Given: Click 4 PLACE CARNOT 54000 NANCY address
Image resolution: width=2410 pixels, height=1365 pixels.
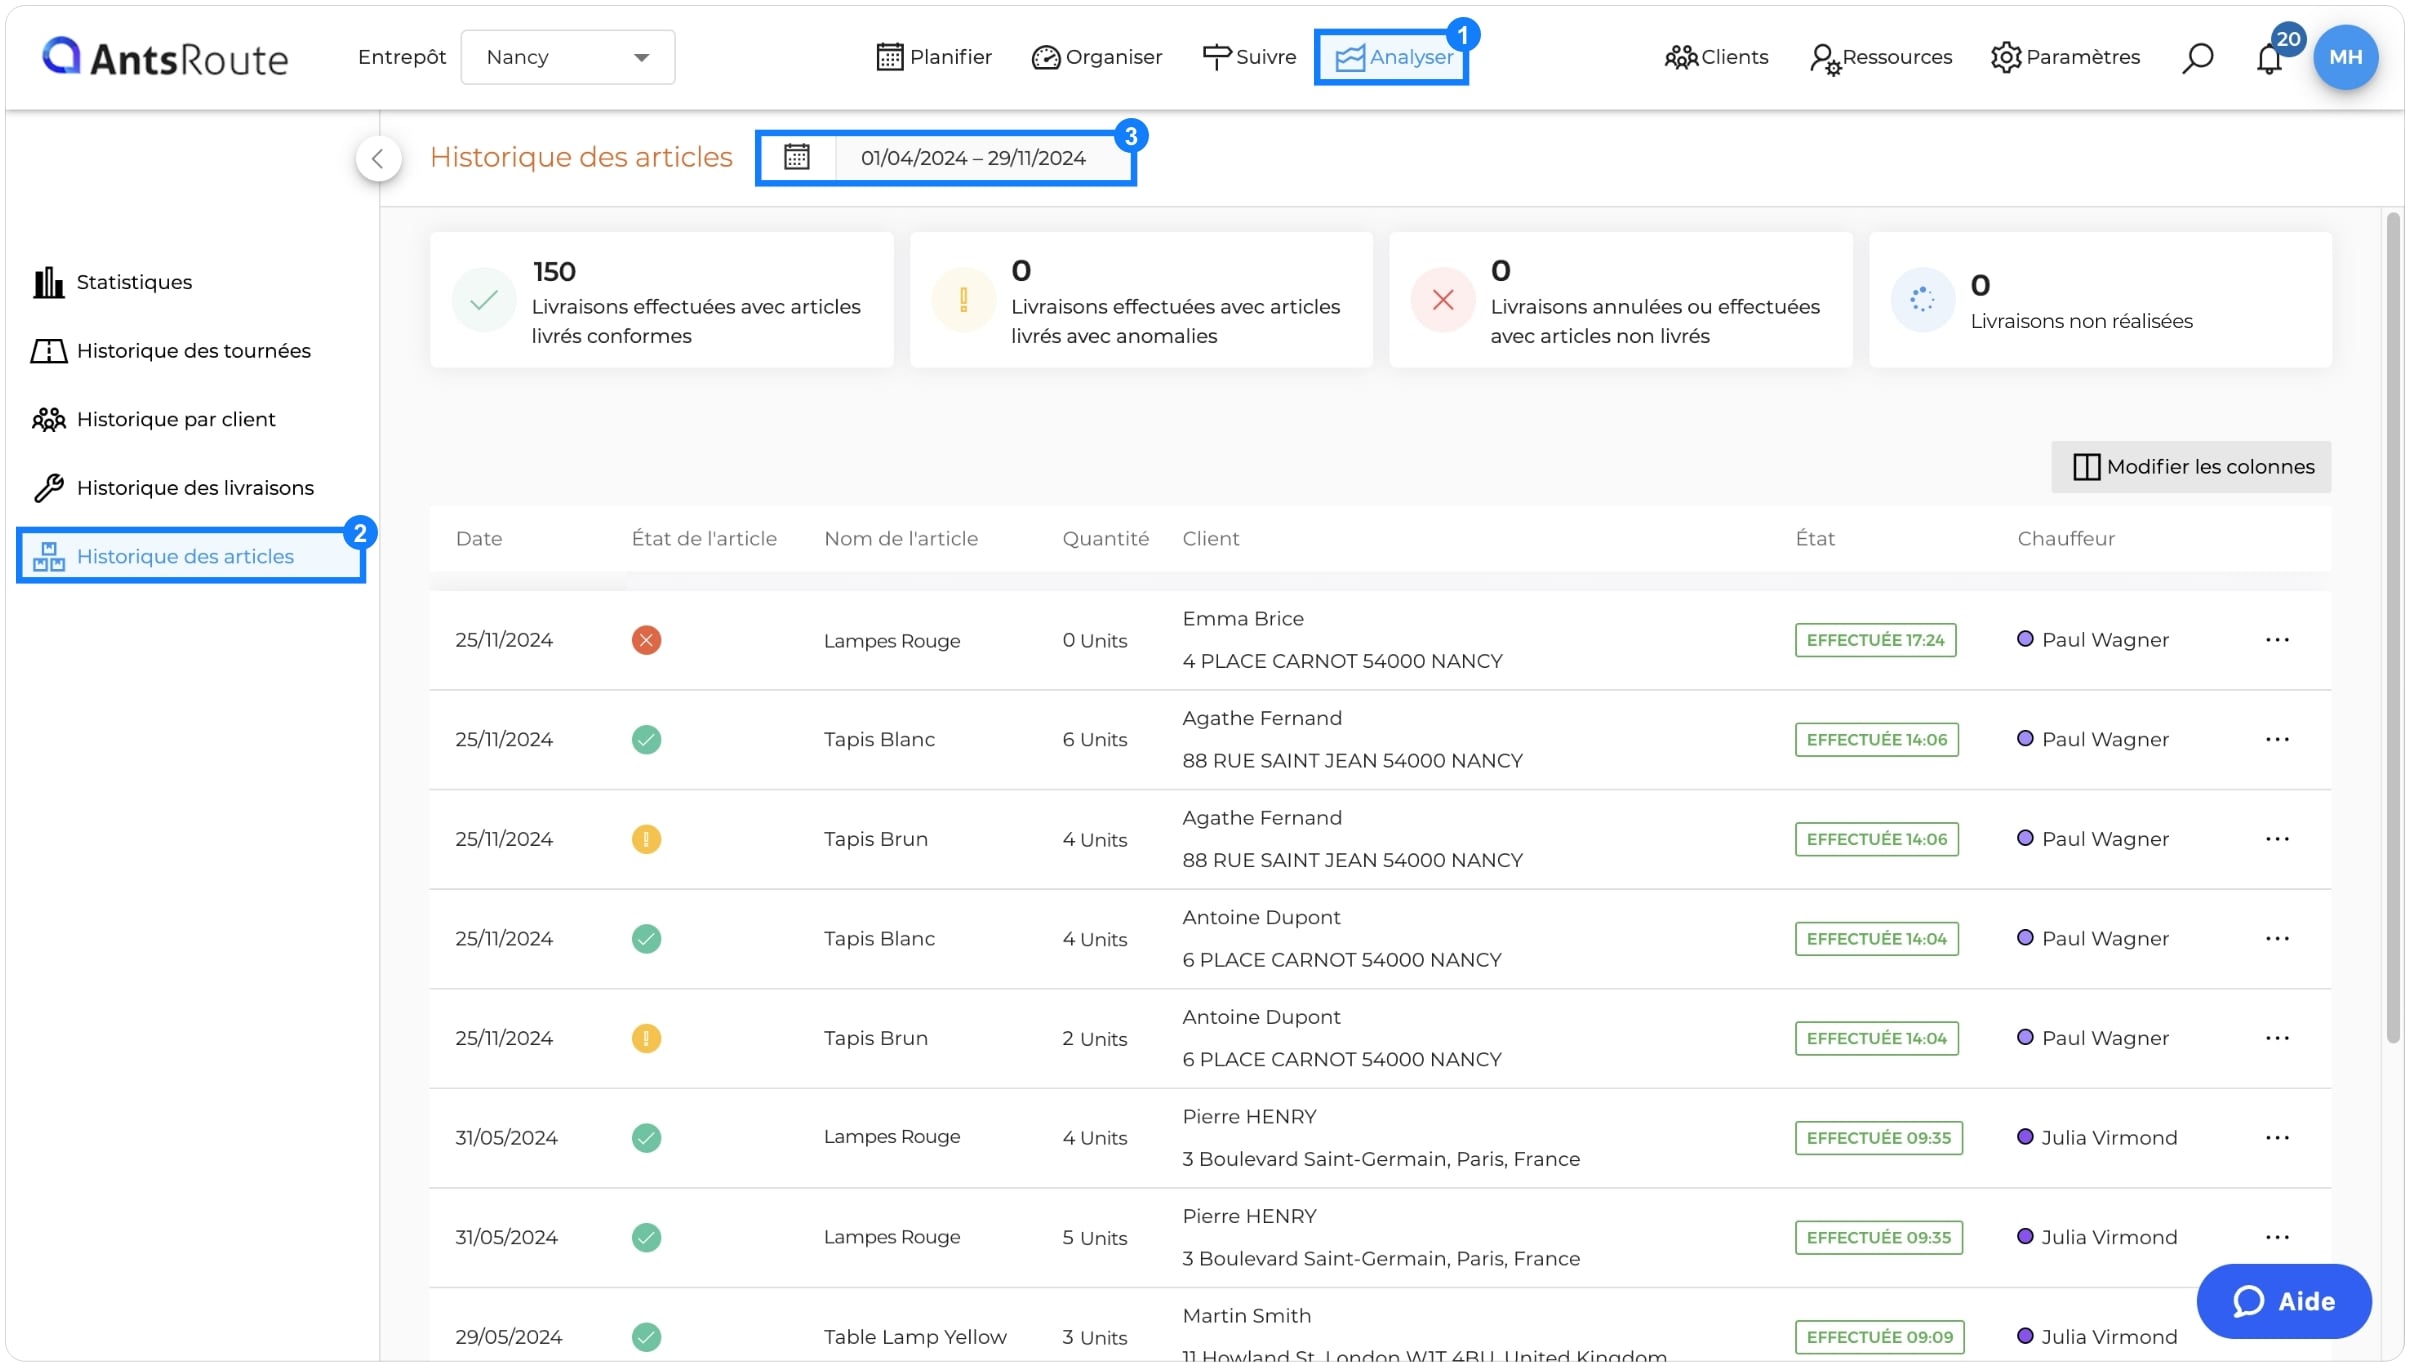Looking at the screenshot, I should (x=1342, y=661).
